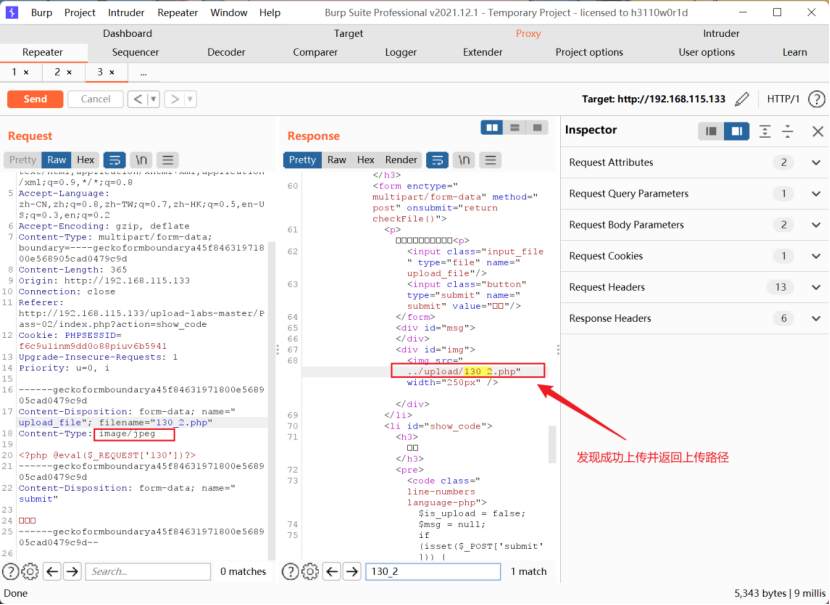Select side-by-side split layout icon
The image size is (830, 605).
pos(492,128)
